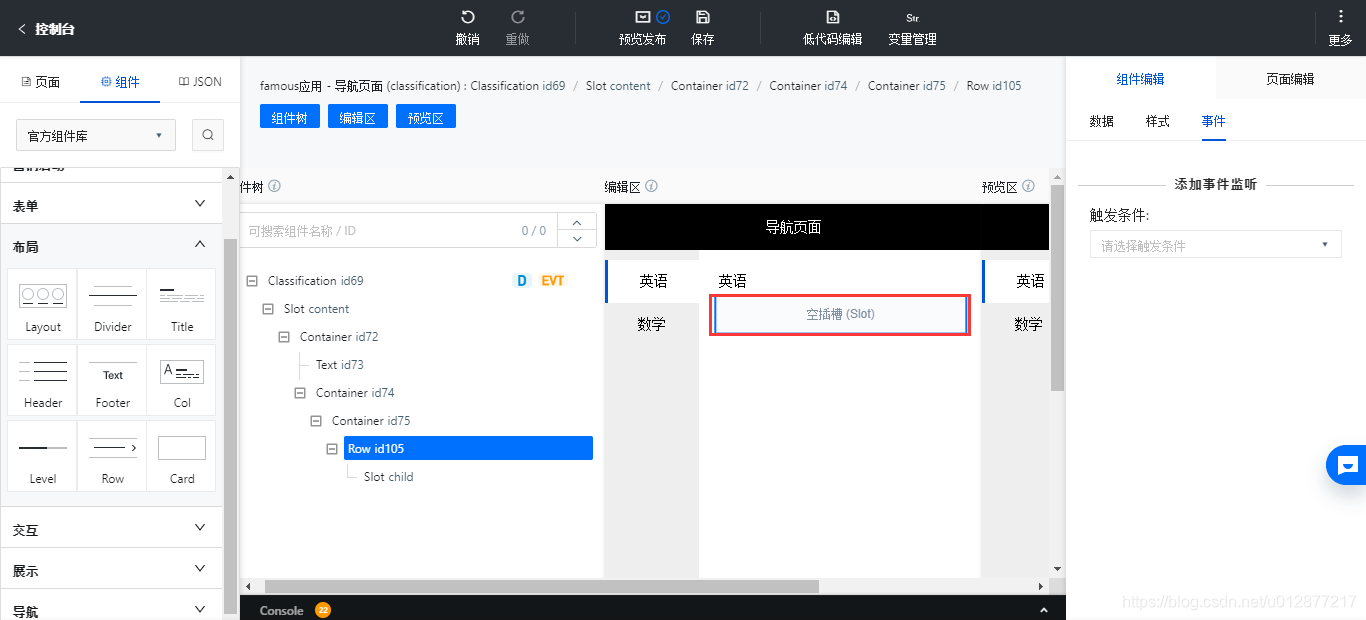Click the horizontal scrollbar thumb
Screen dimensions: 1366x620
(x=541, y=586)
